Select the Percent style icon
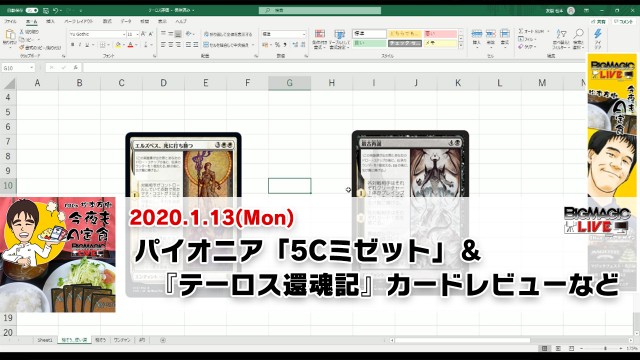The image size is (640, 360). [277, 44]
